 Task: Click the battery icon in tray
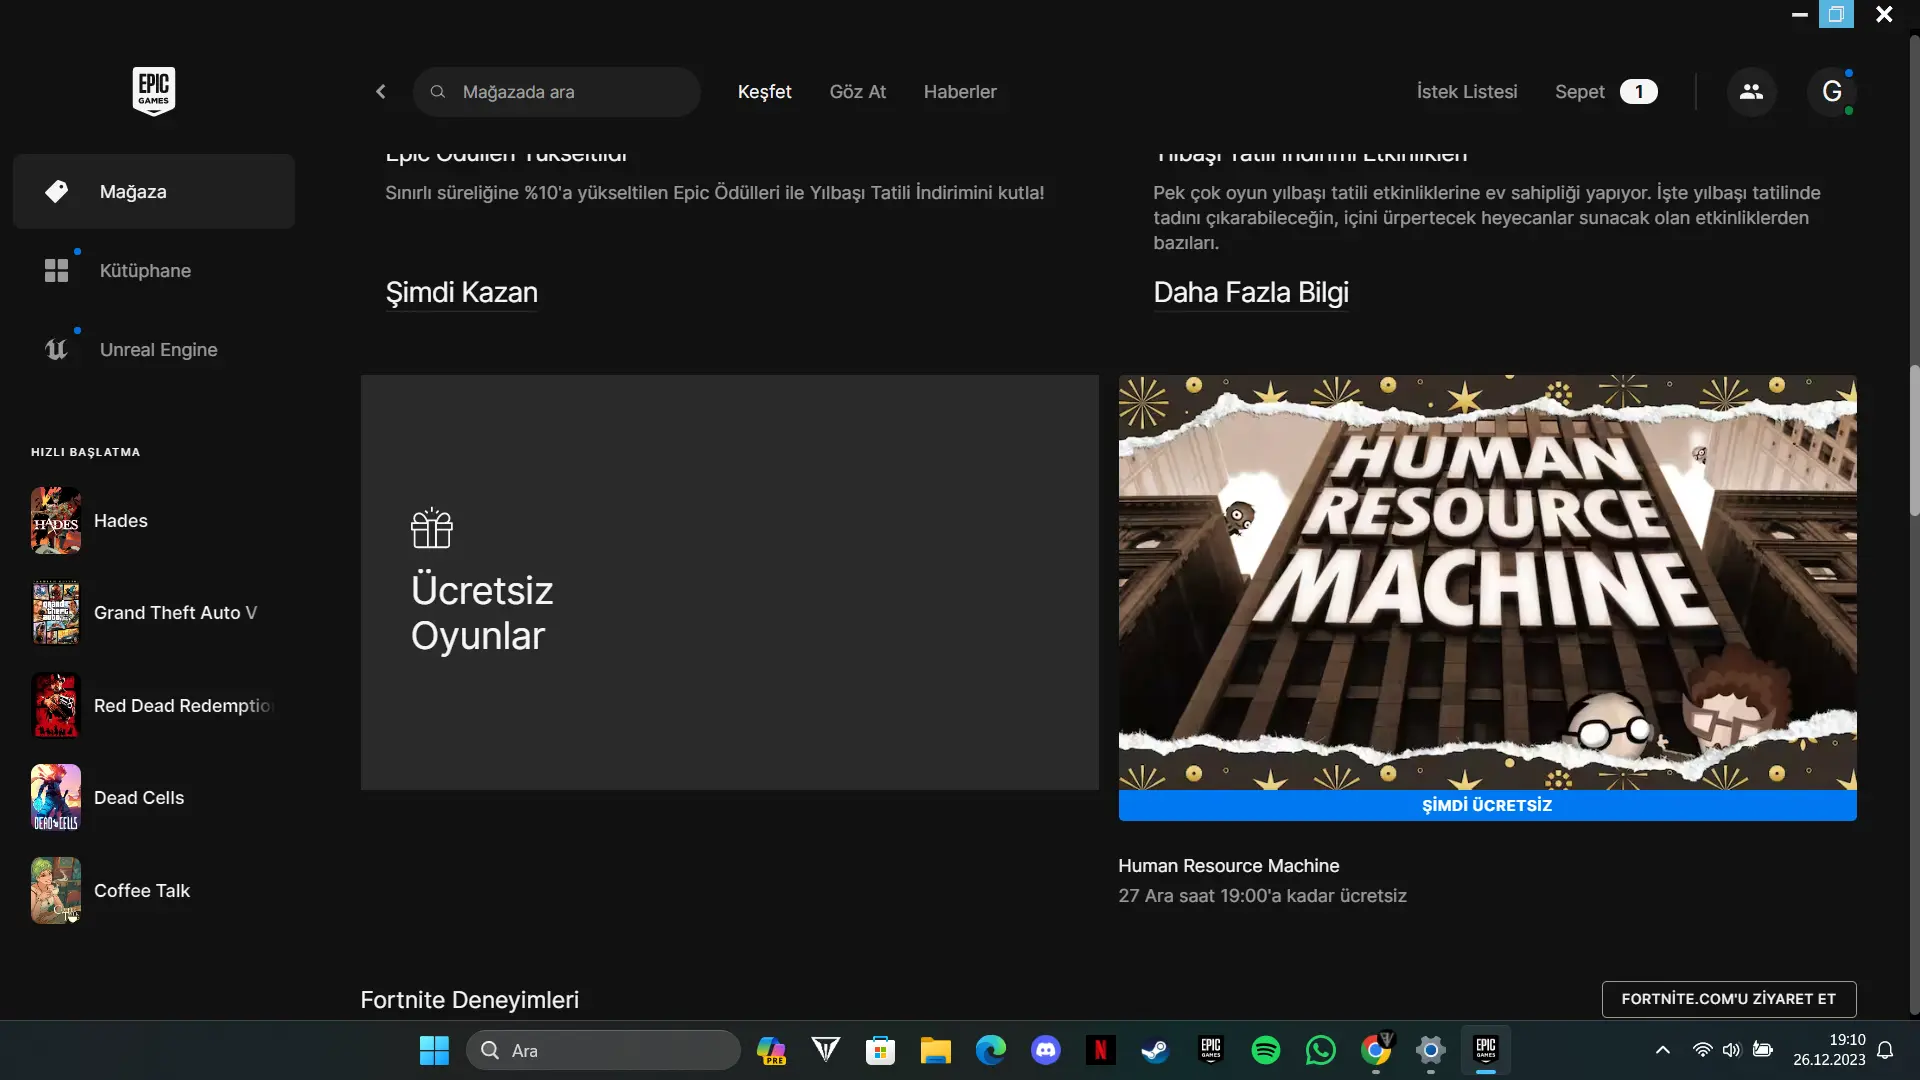coord(1763,1050)
